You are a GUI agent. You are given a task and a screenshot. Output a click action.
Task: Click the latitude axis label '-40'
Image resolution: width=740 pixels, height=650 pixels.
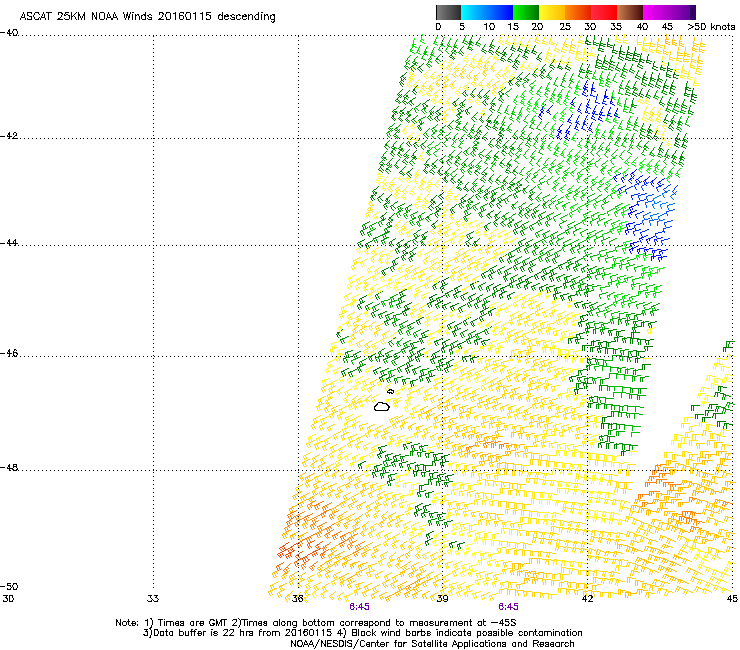click(x=9, y=33)
